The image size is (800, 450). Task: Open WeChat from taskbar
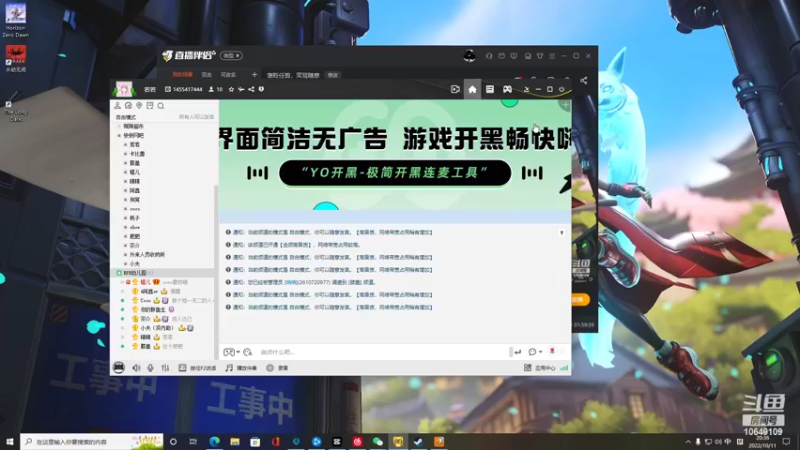(x=378, y=441)
